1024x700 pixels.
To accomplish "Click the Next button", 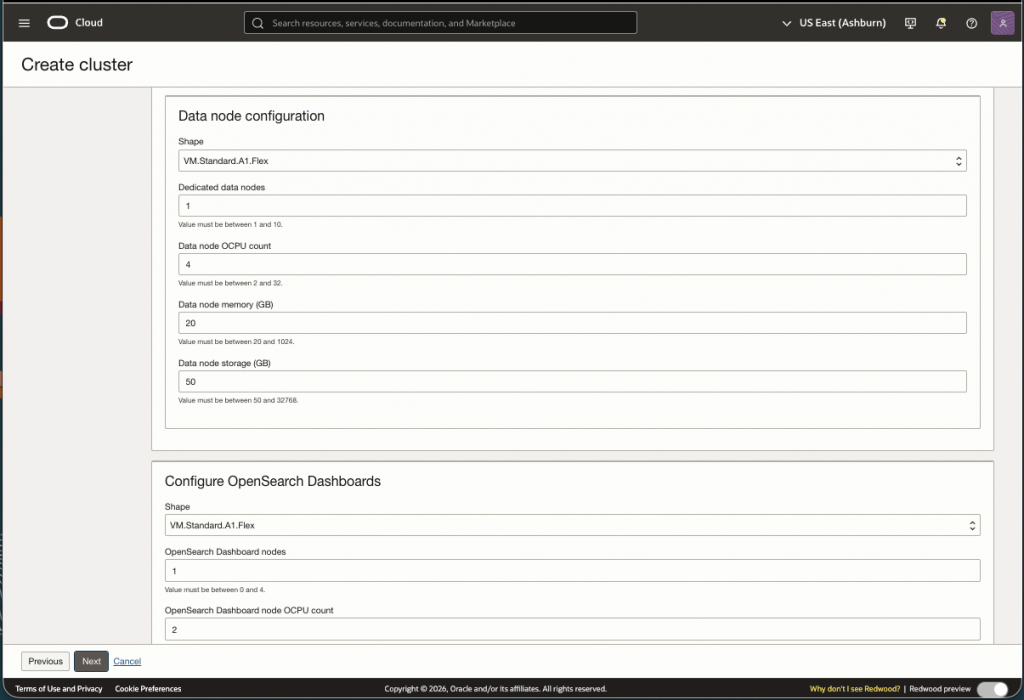I will (91, 661).
